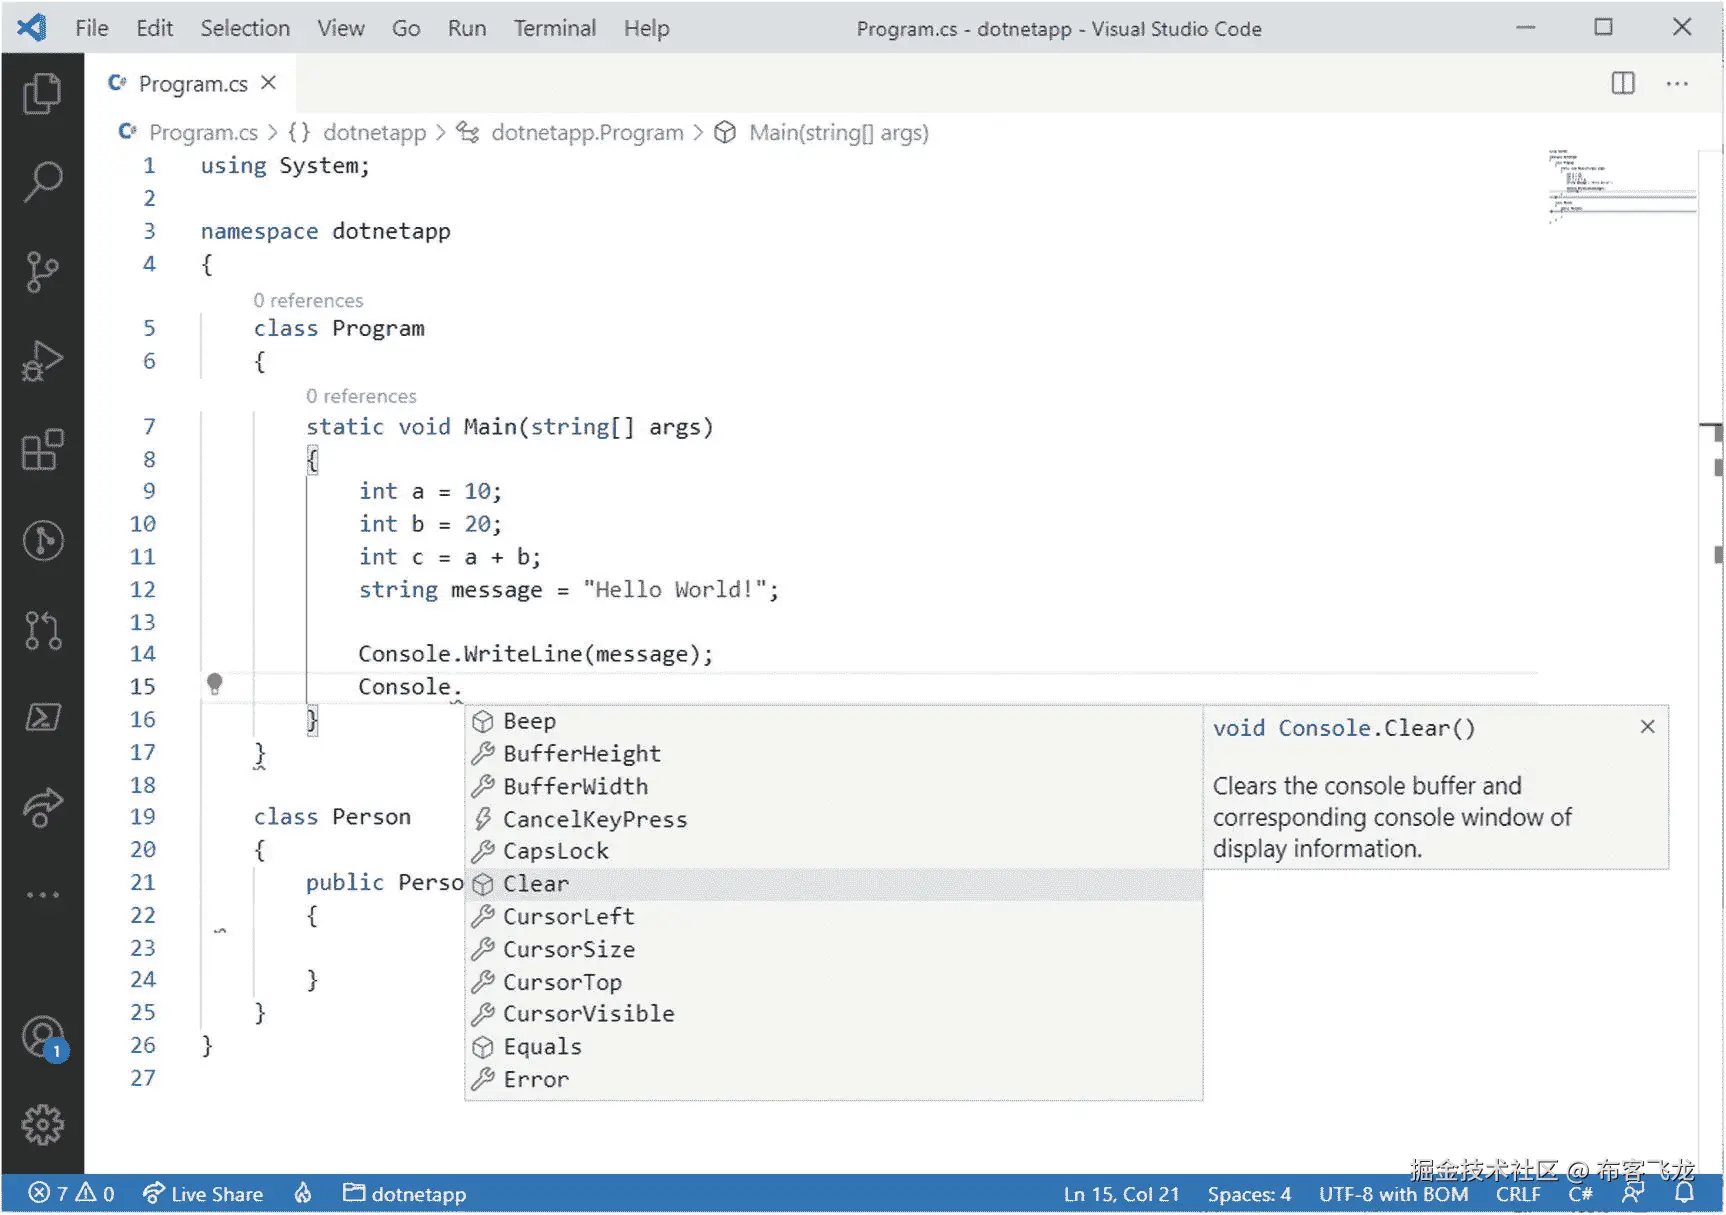This screenshot has height=1215, width=1726.
Task: Click line number 19 in the gutter
Action: click(x=143, y=817)
